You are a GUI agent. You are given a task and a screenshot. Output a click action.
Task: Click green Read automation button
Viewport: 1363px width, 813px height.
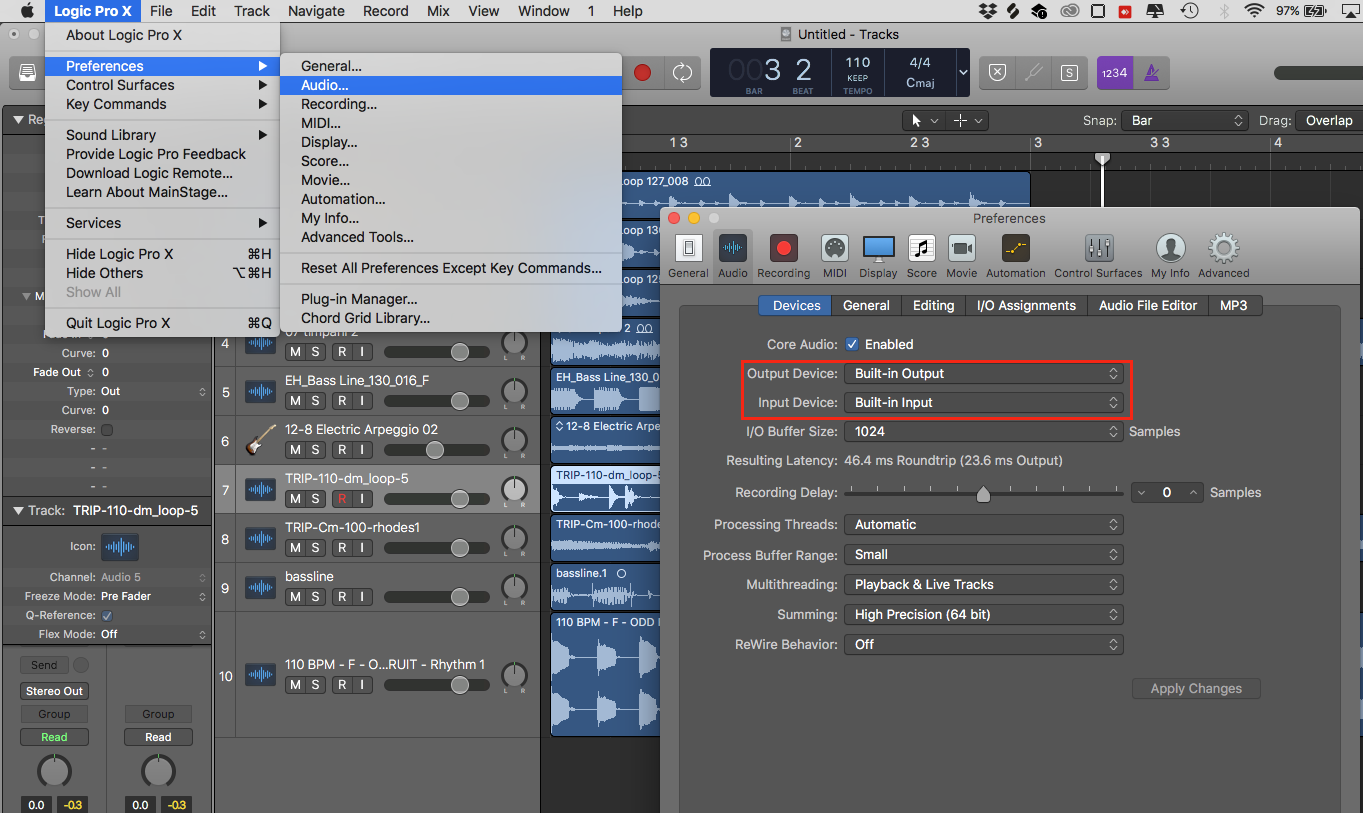[x=54, y=737]
